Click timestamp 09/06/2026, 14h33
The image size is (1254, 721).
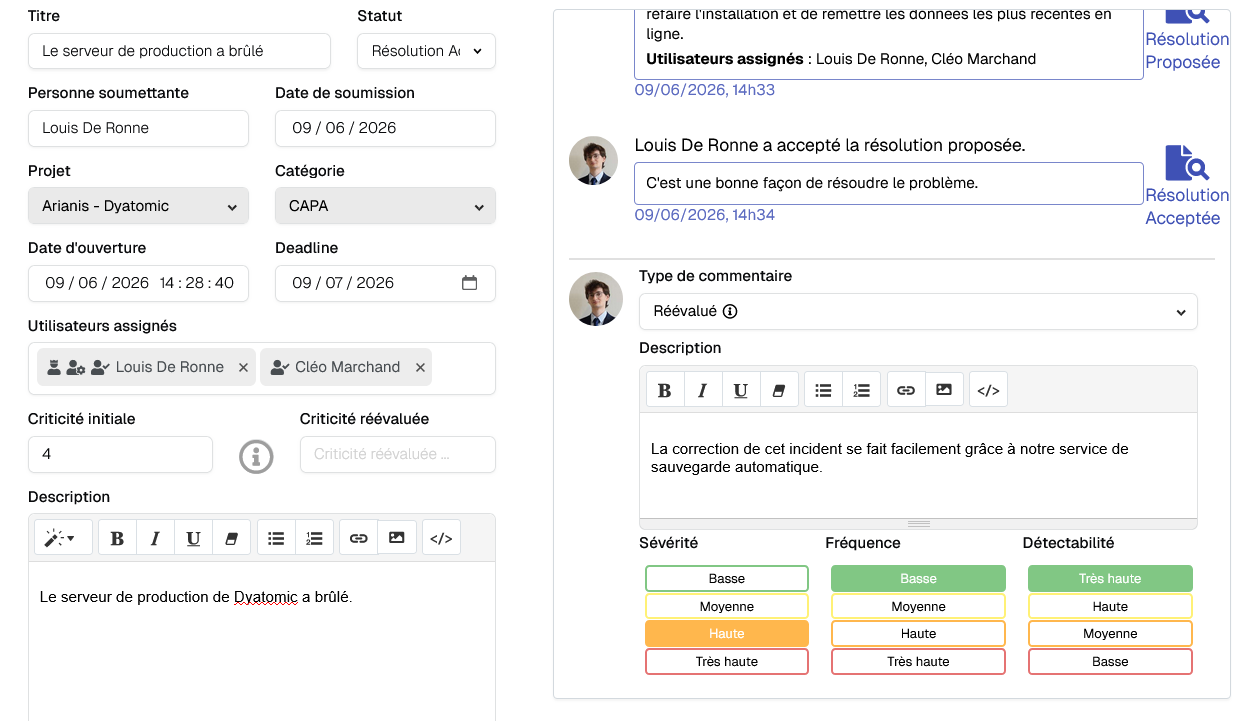705,90
